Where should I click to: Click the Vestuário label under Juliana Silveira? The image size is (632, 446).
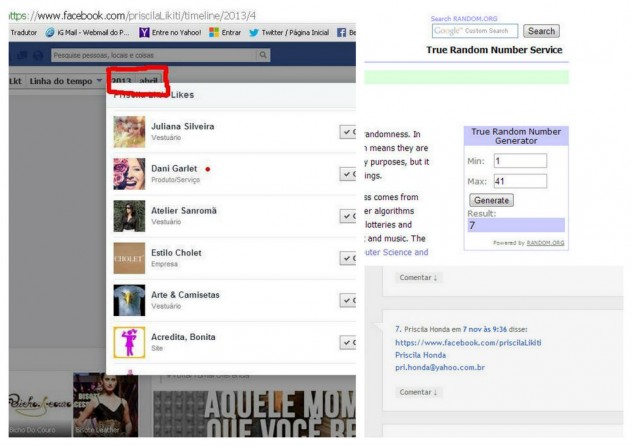pyautogui.click(x=166, y=138)
